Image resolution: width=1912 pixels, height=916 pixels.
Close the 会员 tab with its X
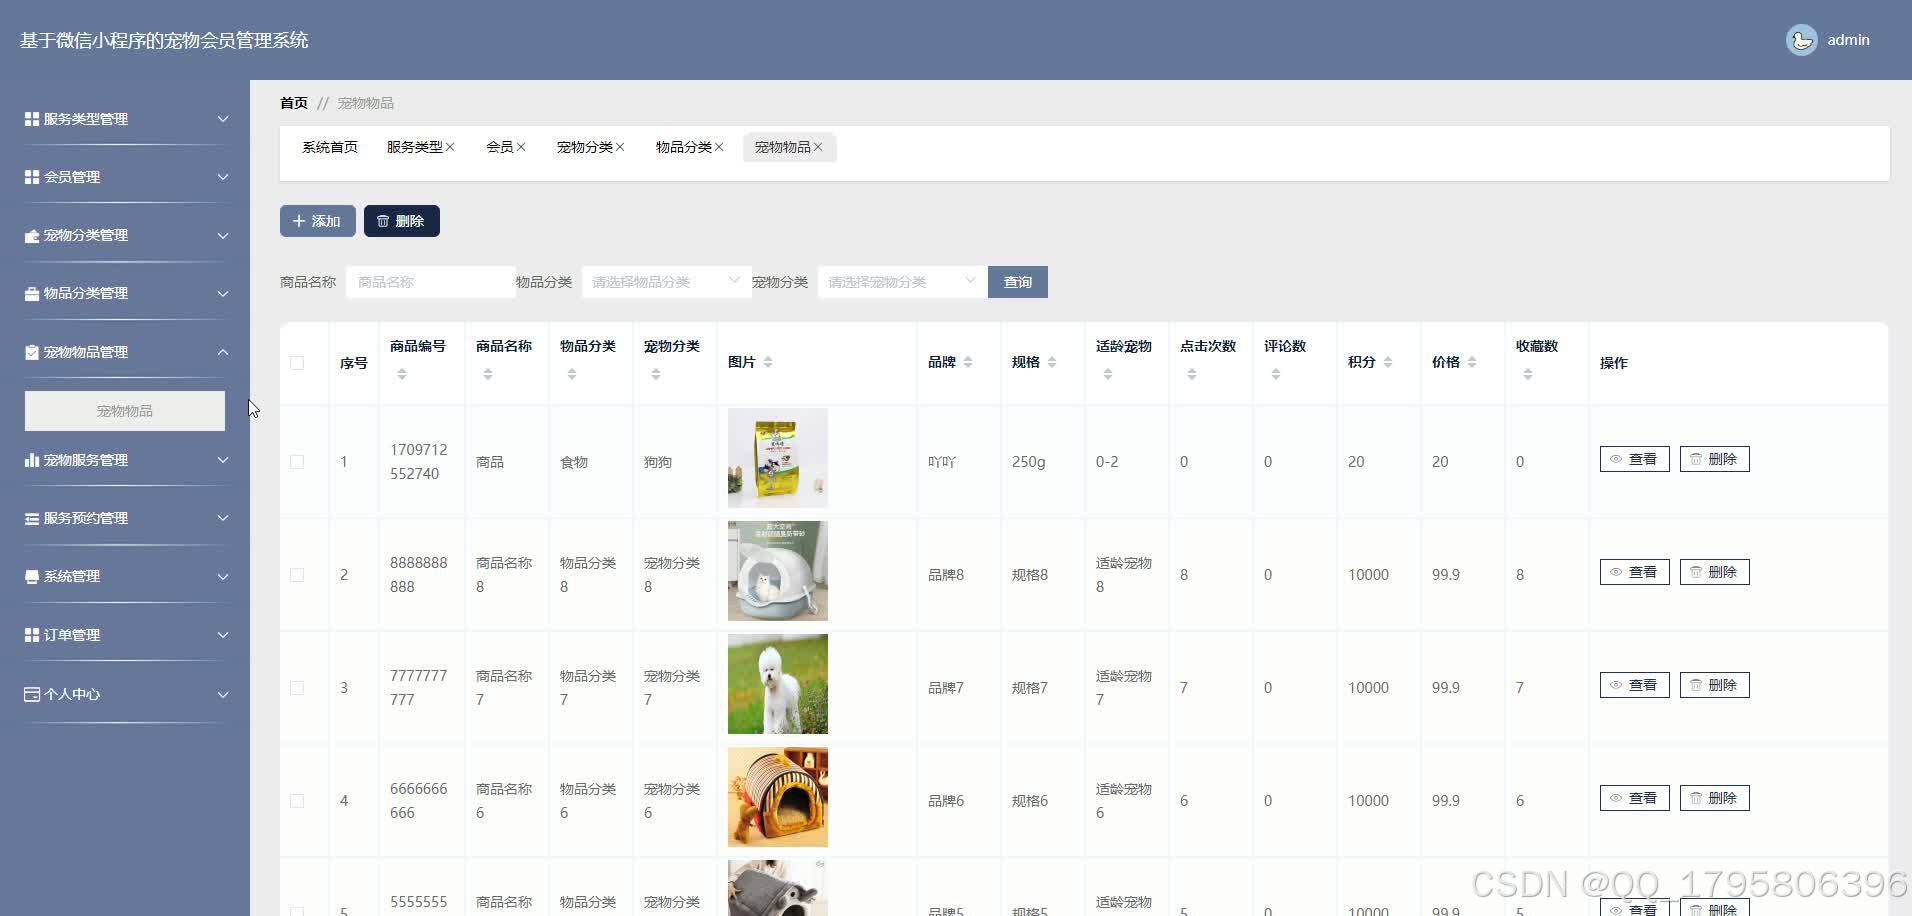pos(521,147)
